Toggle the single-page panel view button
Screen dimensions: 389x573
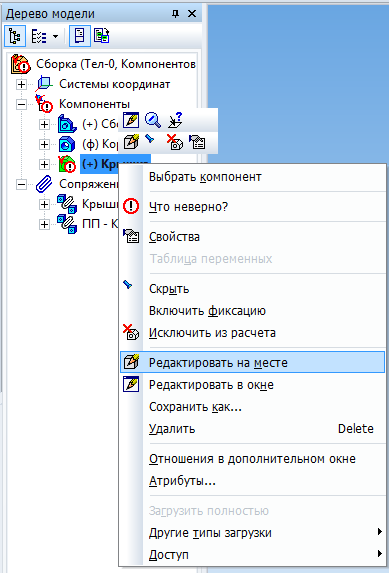80,36
